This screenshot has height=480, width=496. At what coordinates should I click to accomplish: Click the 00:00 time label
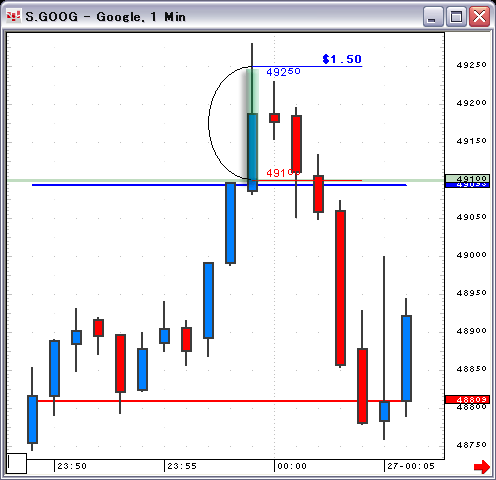click(292, 466)
